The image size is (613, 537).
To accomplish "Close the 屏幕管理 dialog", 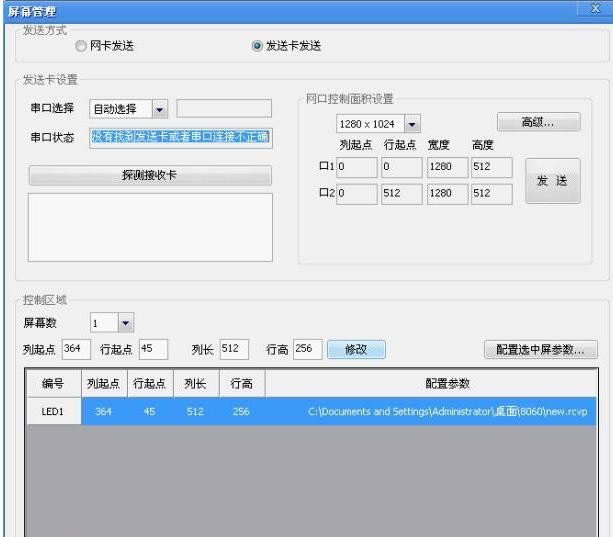I will tap(595, 8).
